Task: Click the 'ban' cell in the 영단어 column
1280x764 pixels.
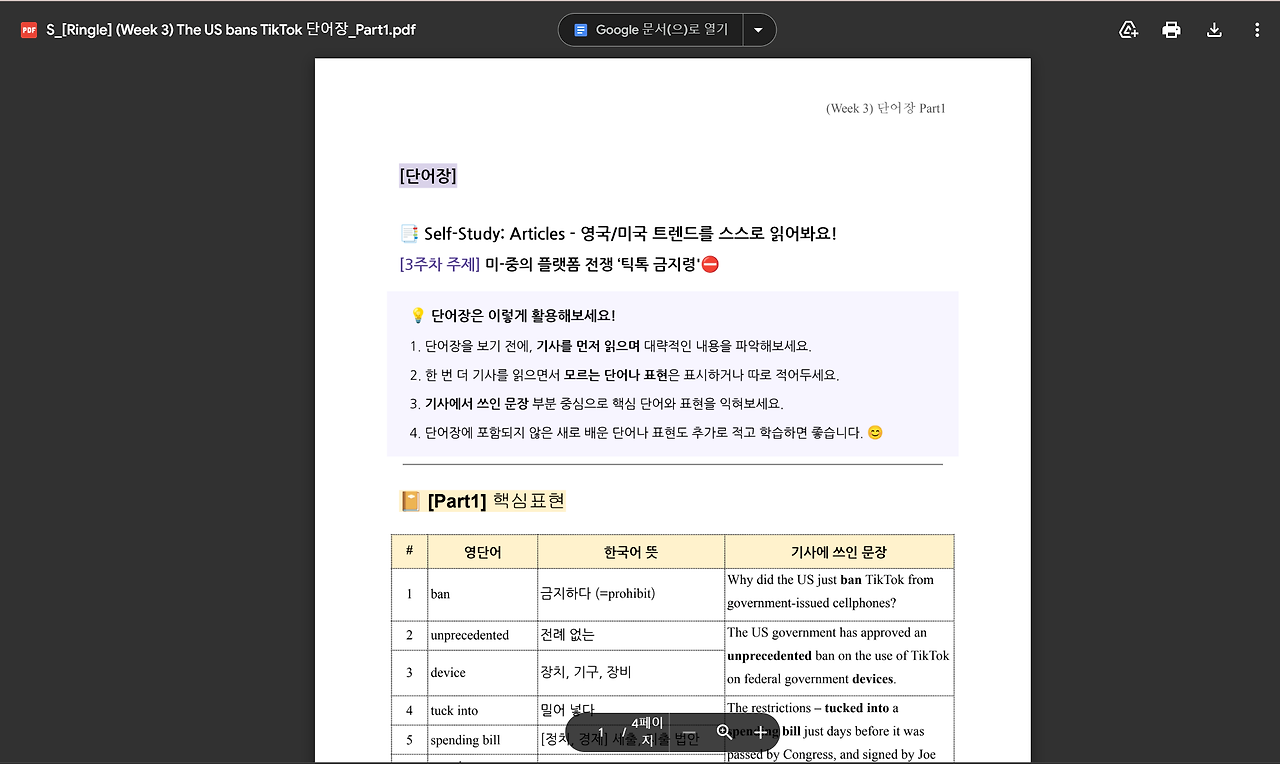Action: pos(482,594)
